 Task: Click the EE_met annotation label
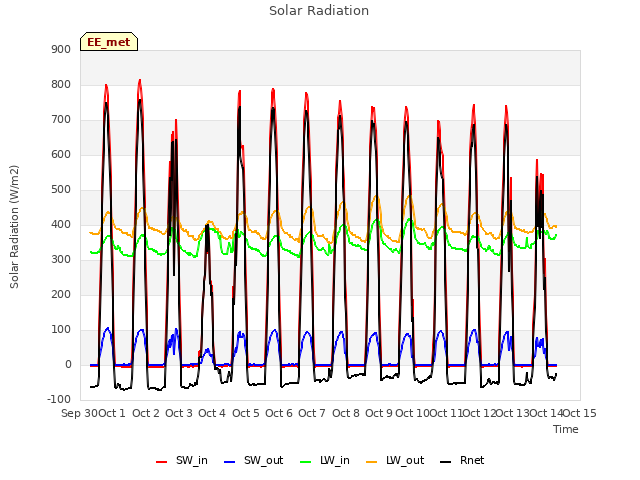(109, 42)
